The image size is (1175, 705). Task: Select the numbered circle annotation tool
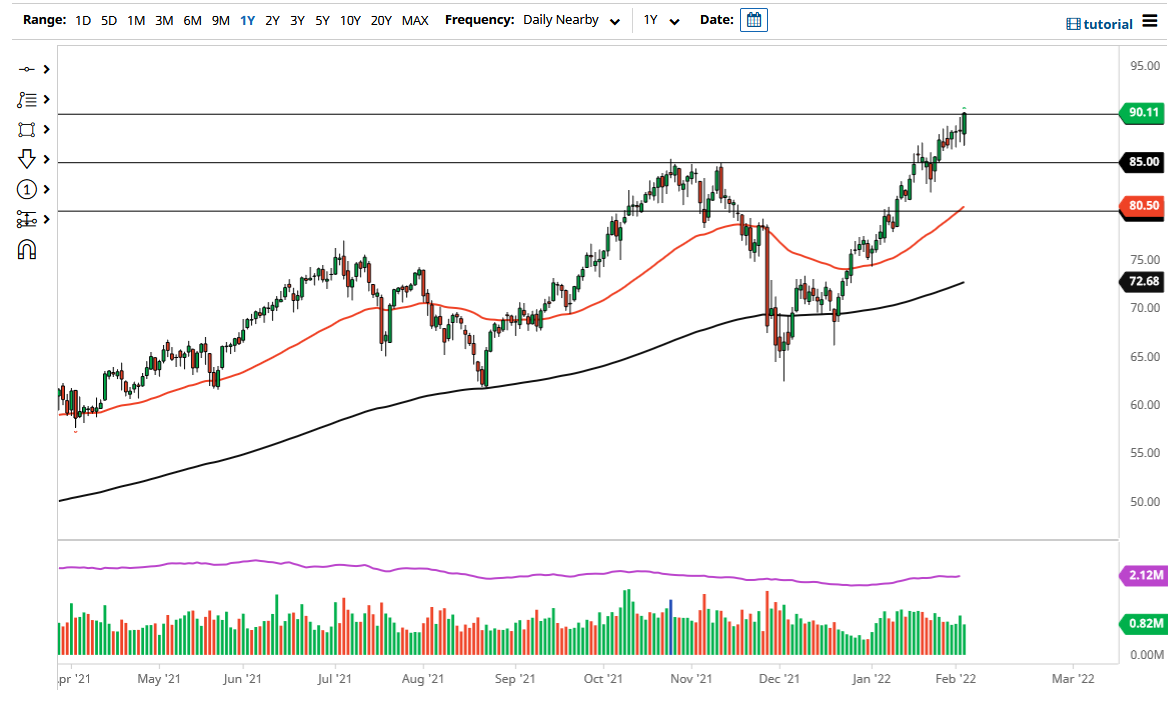(x=26, y=190)
